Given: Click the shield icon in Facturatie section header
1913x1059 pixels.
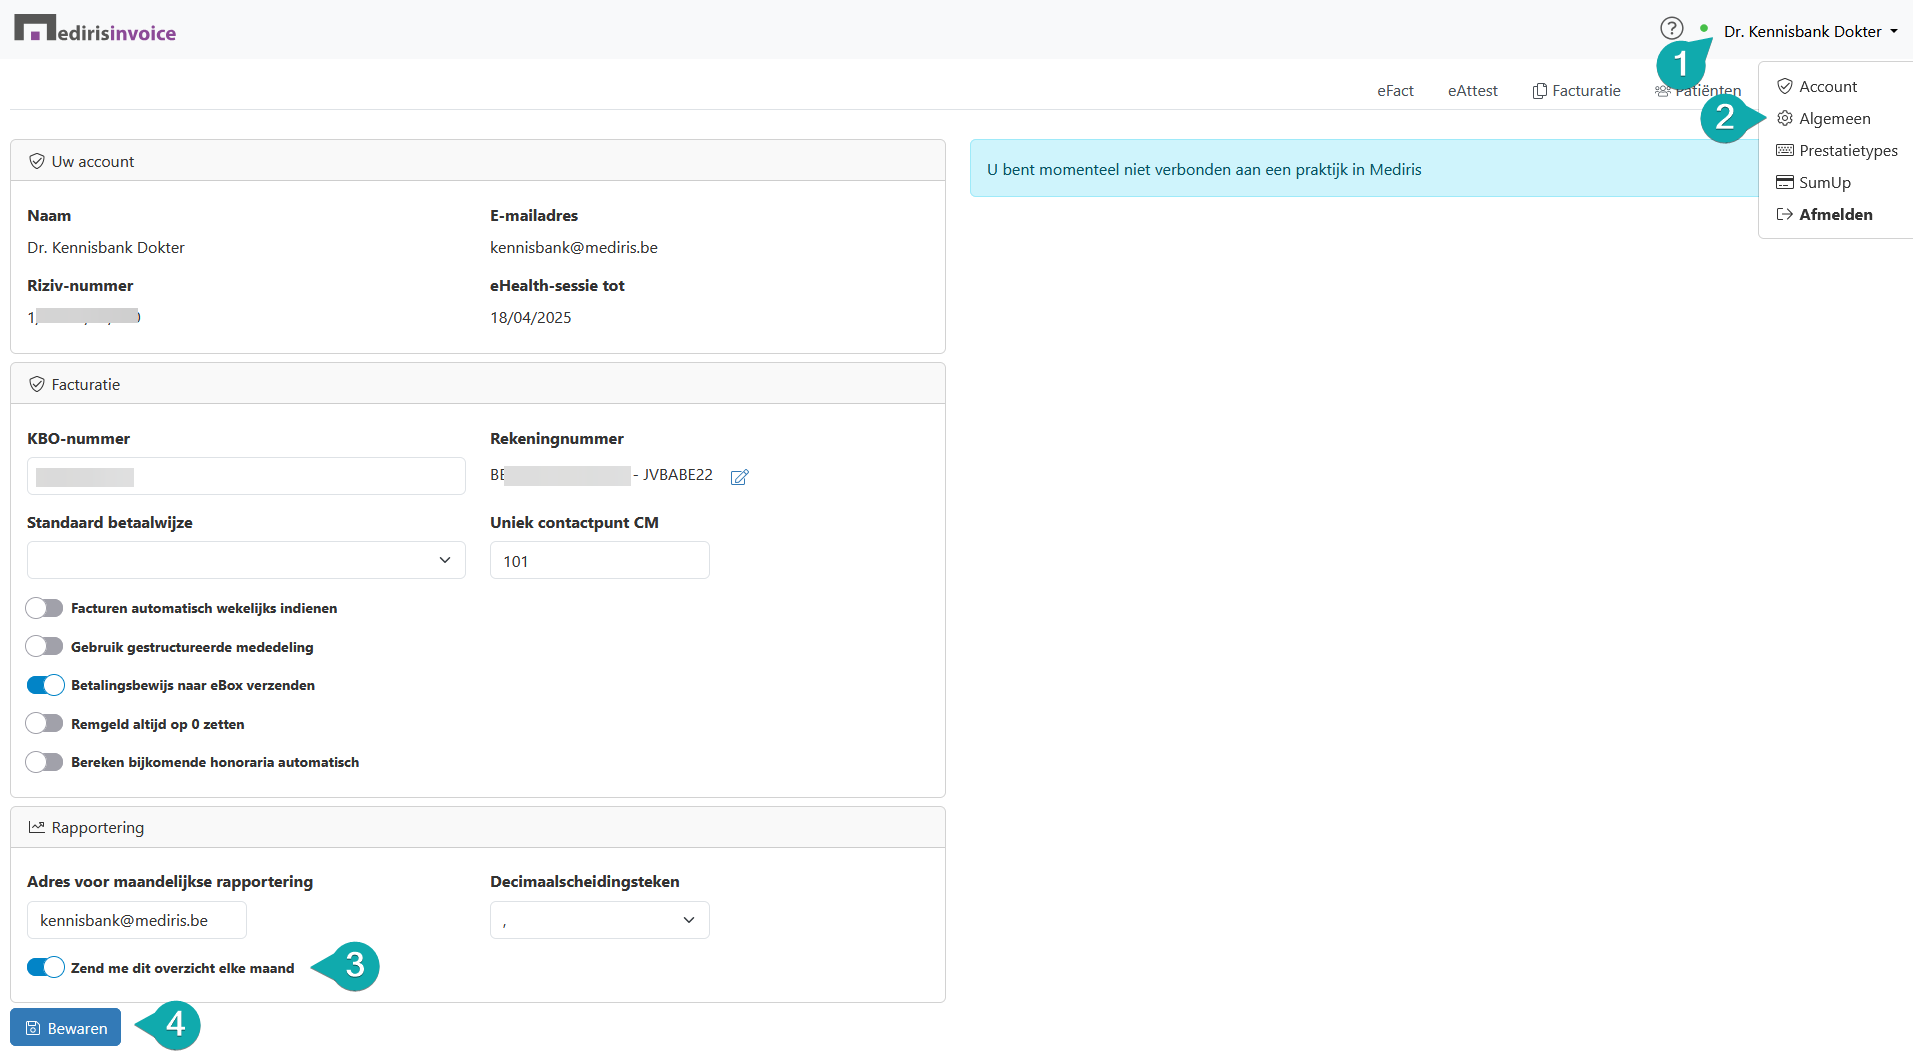Looking at the screenshot, I should pyautogui.click(x=37, y=384).
